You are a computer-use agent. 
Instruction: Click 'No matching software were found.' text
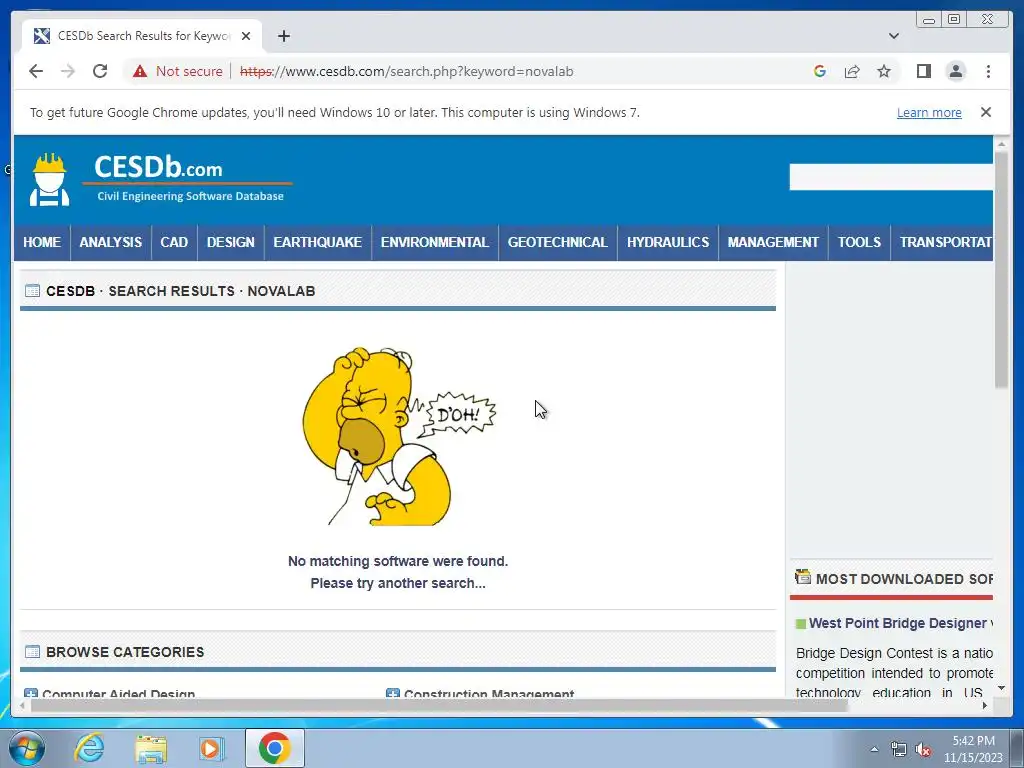398,561
